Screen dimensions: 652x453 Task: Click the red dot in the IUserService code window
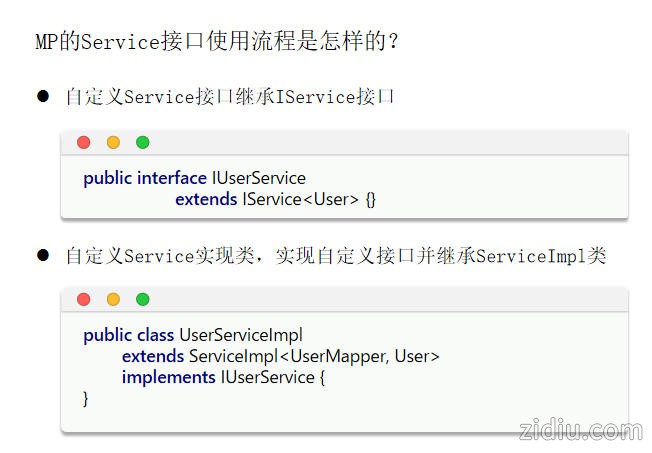pyautogui.click(x=83, y=143)
